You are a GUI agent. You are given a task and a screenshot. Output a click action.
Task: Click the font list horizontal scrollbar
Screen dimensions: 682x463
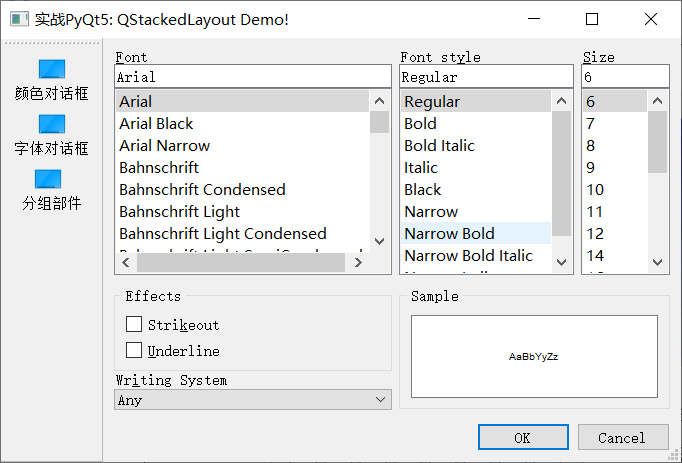[240, 263]
